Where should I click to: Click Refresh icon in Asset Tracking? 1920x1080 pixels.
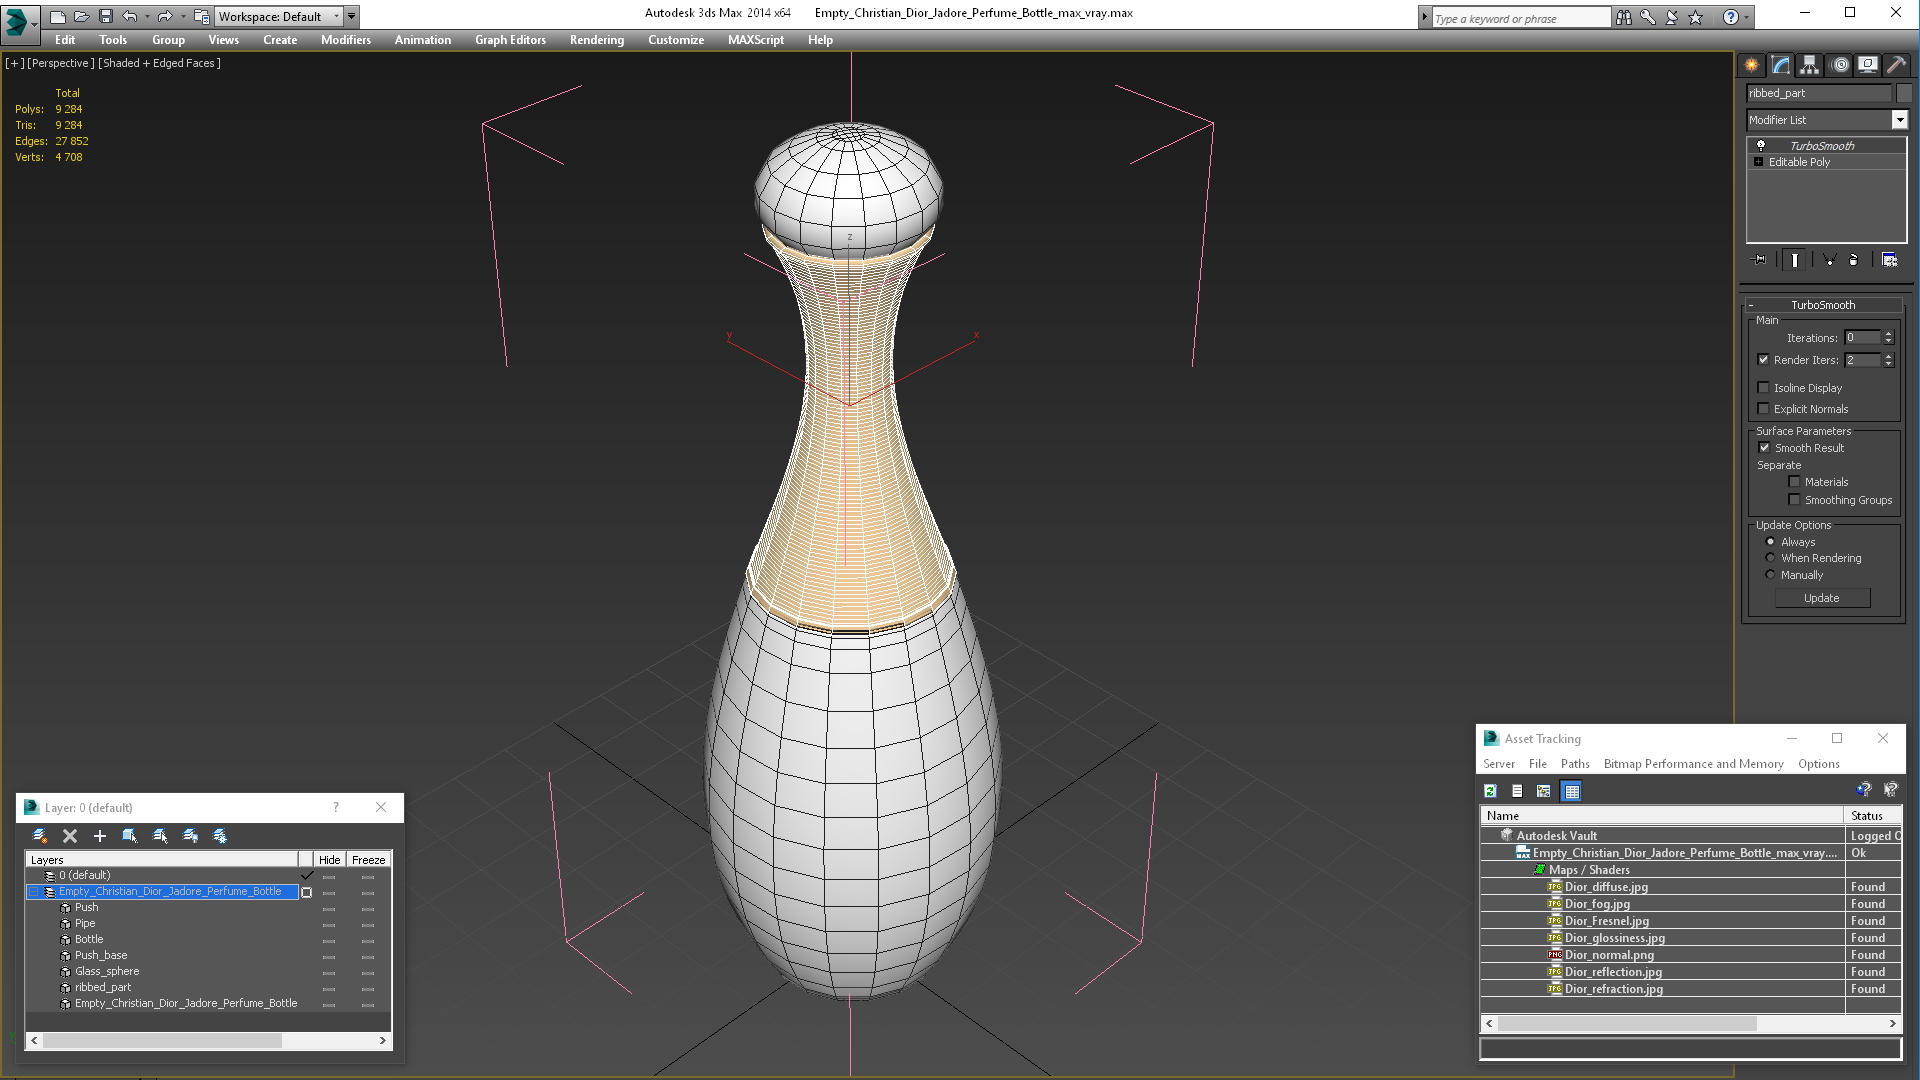tap(1490, 791)
